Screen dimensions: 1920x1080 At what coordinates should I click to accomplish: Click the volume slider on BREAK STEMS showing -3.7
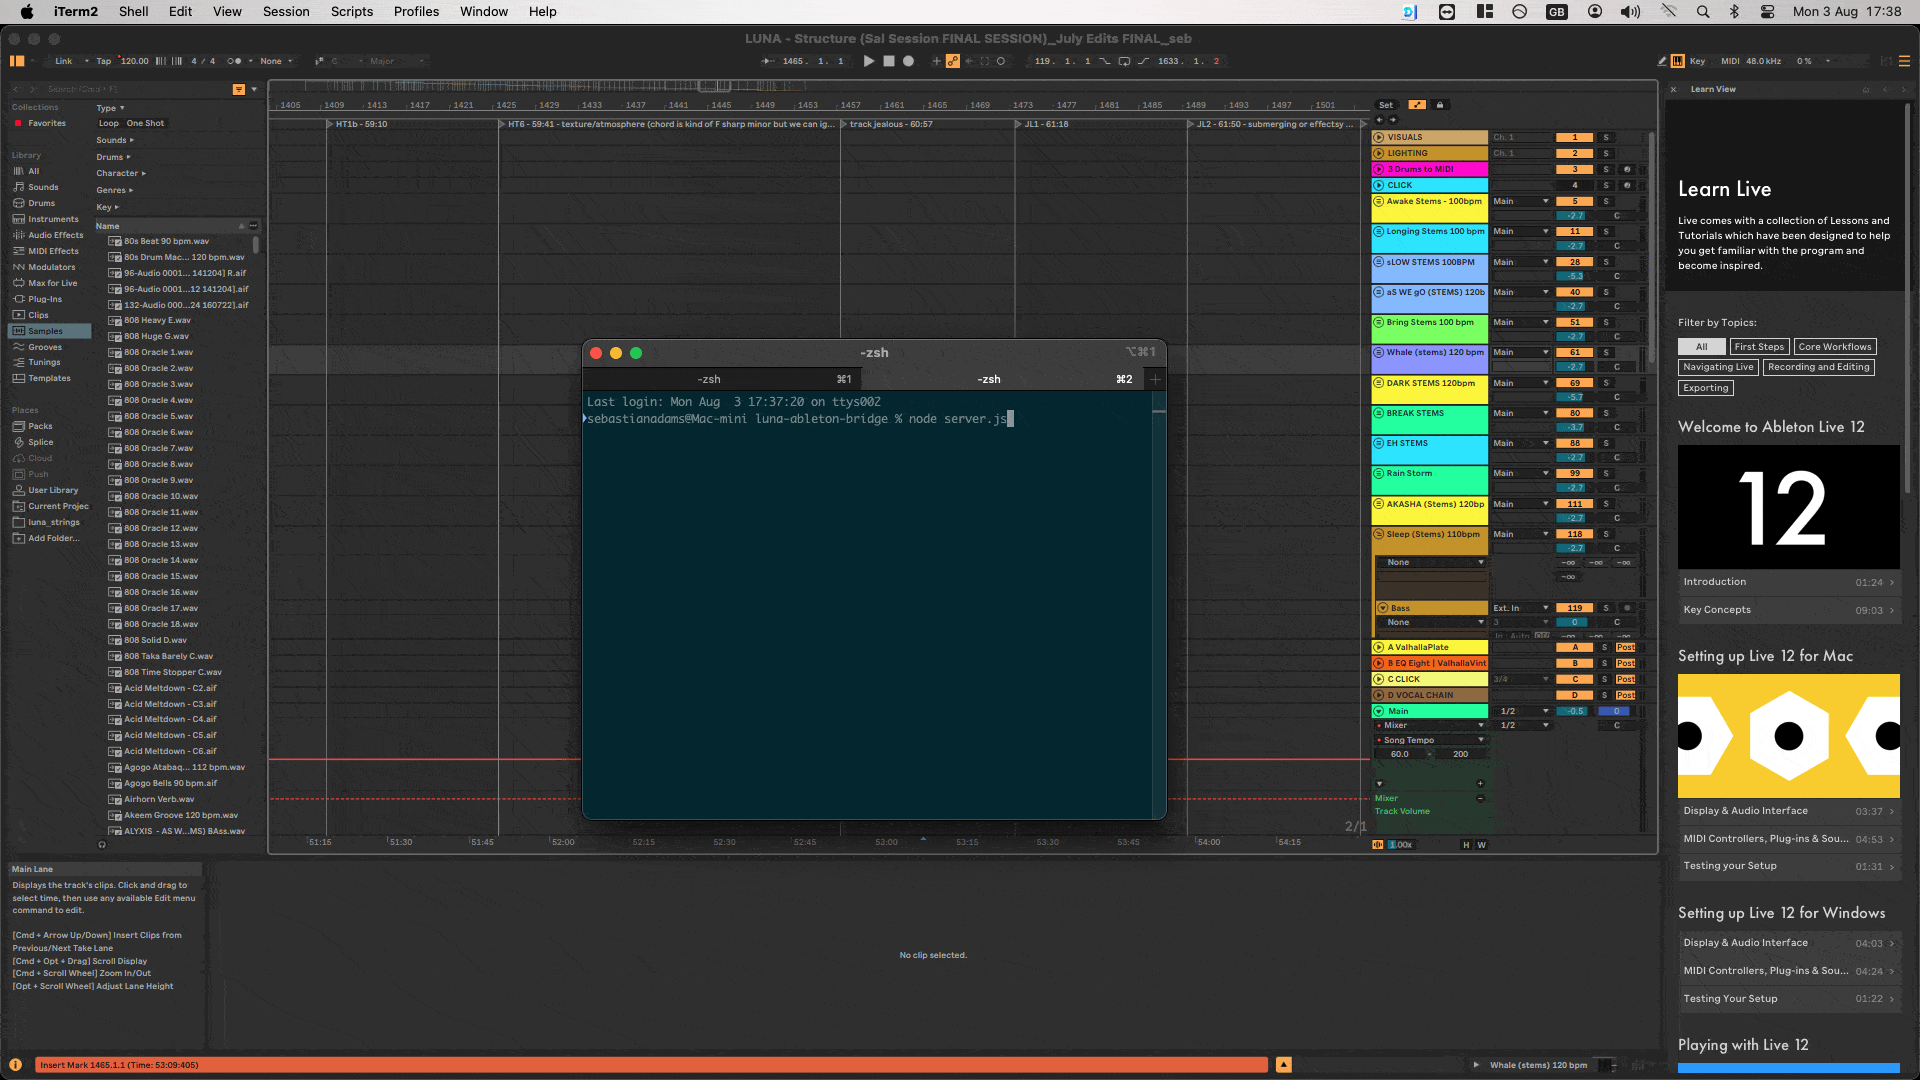point(1575,428)
